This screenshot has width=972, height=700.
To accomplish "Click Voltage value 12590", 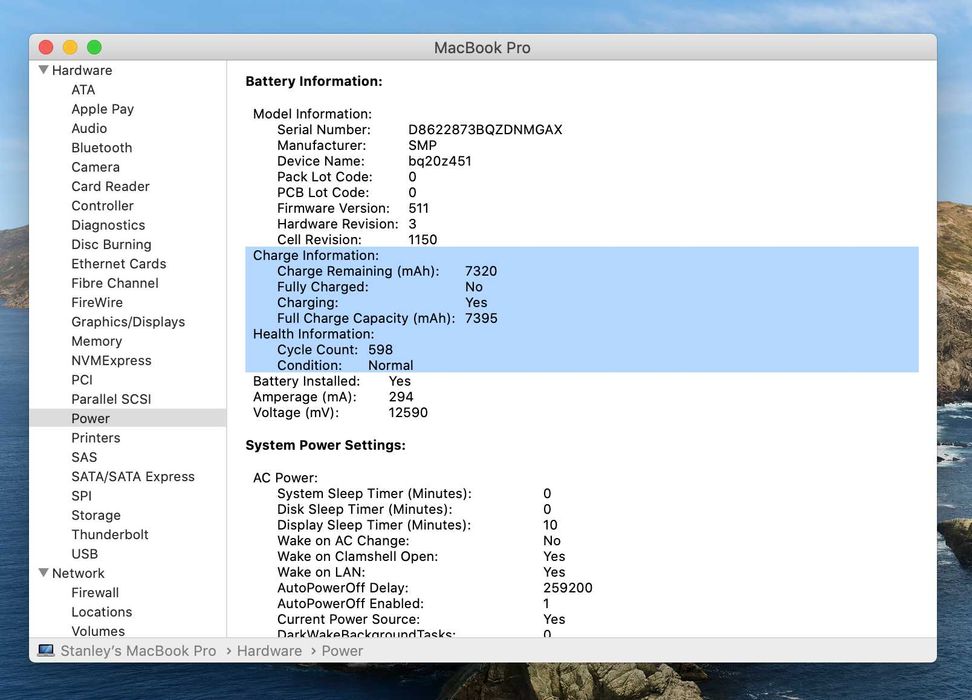I will (408, 412).
